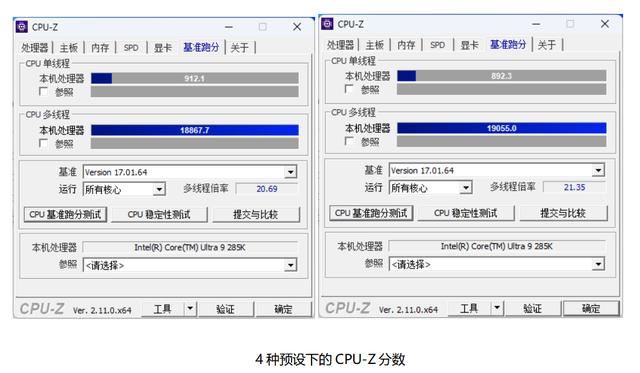Click 确定 button in right window
The height and width of the screenshot is (373, 640).
[x=591, y=308]
